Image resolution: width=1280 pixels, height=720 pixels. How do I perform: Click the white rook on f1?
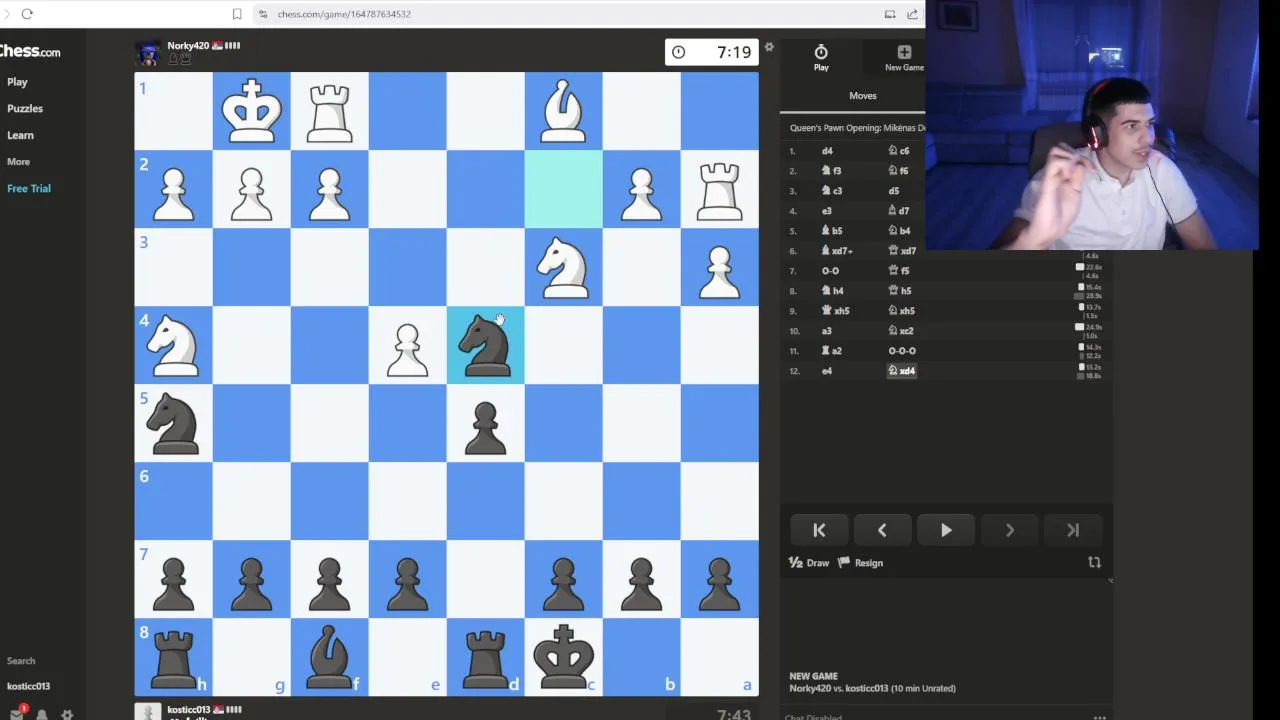(329, 111)
